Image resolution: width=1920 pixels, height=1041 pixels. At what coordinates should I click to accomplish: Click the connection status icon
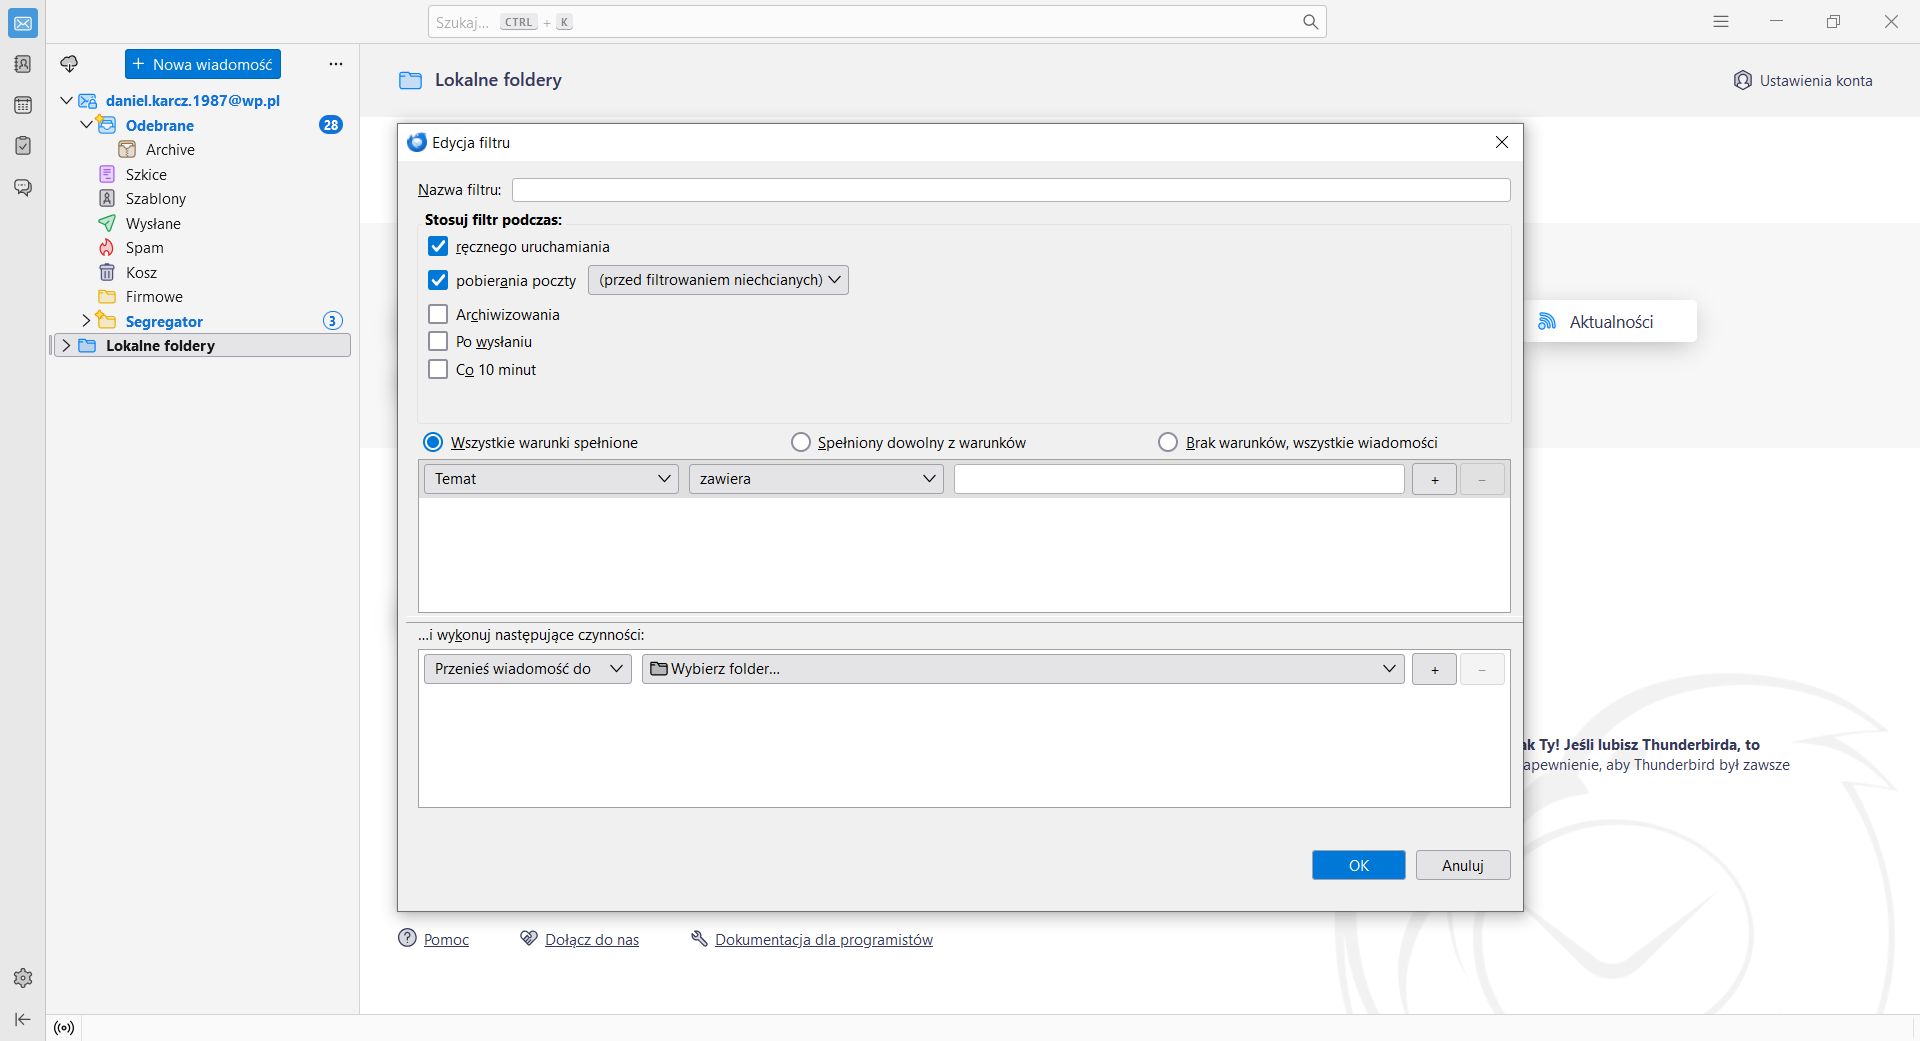point(64,1028)
